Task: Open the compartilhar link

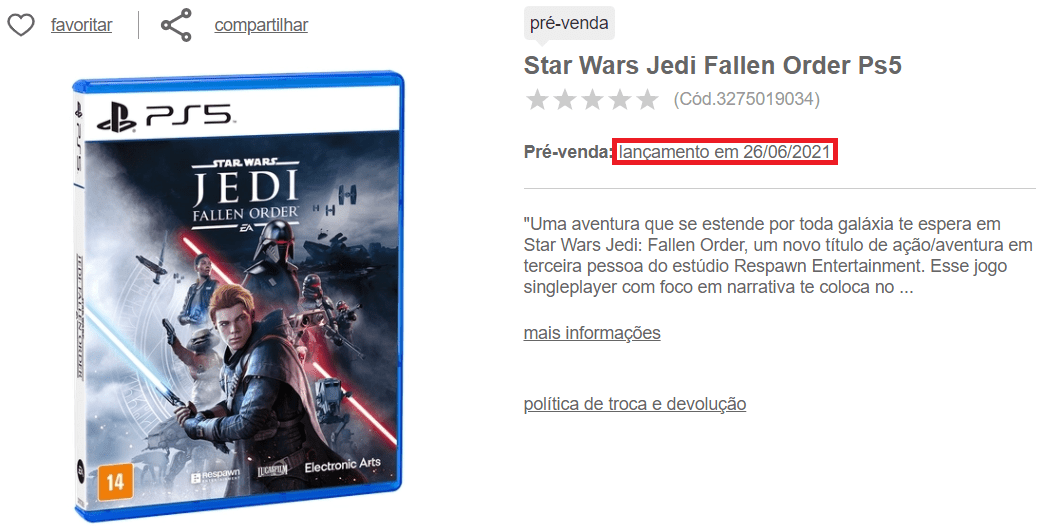Action: [261, 25]
